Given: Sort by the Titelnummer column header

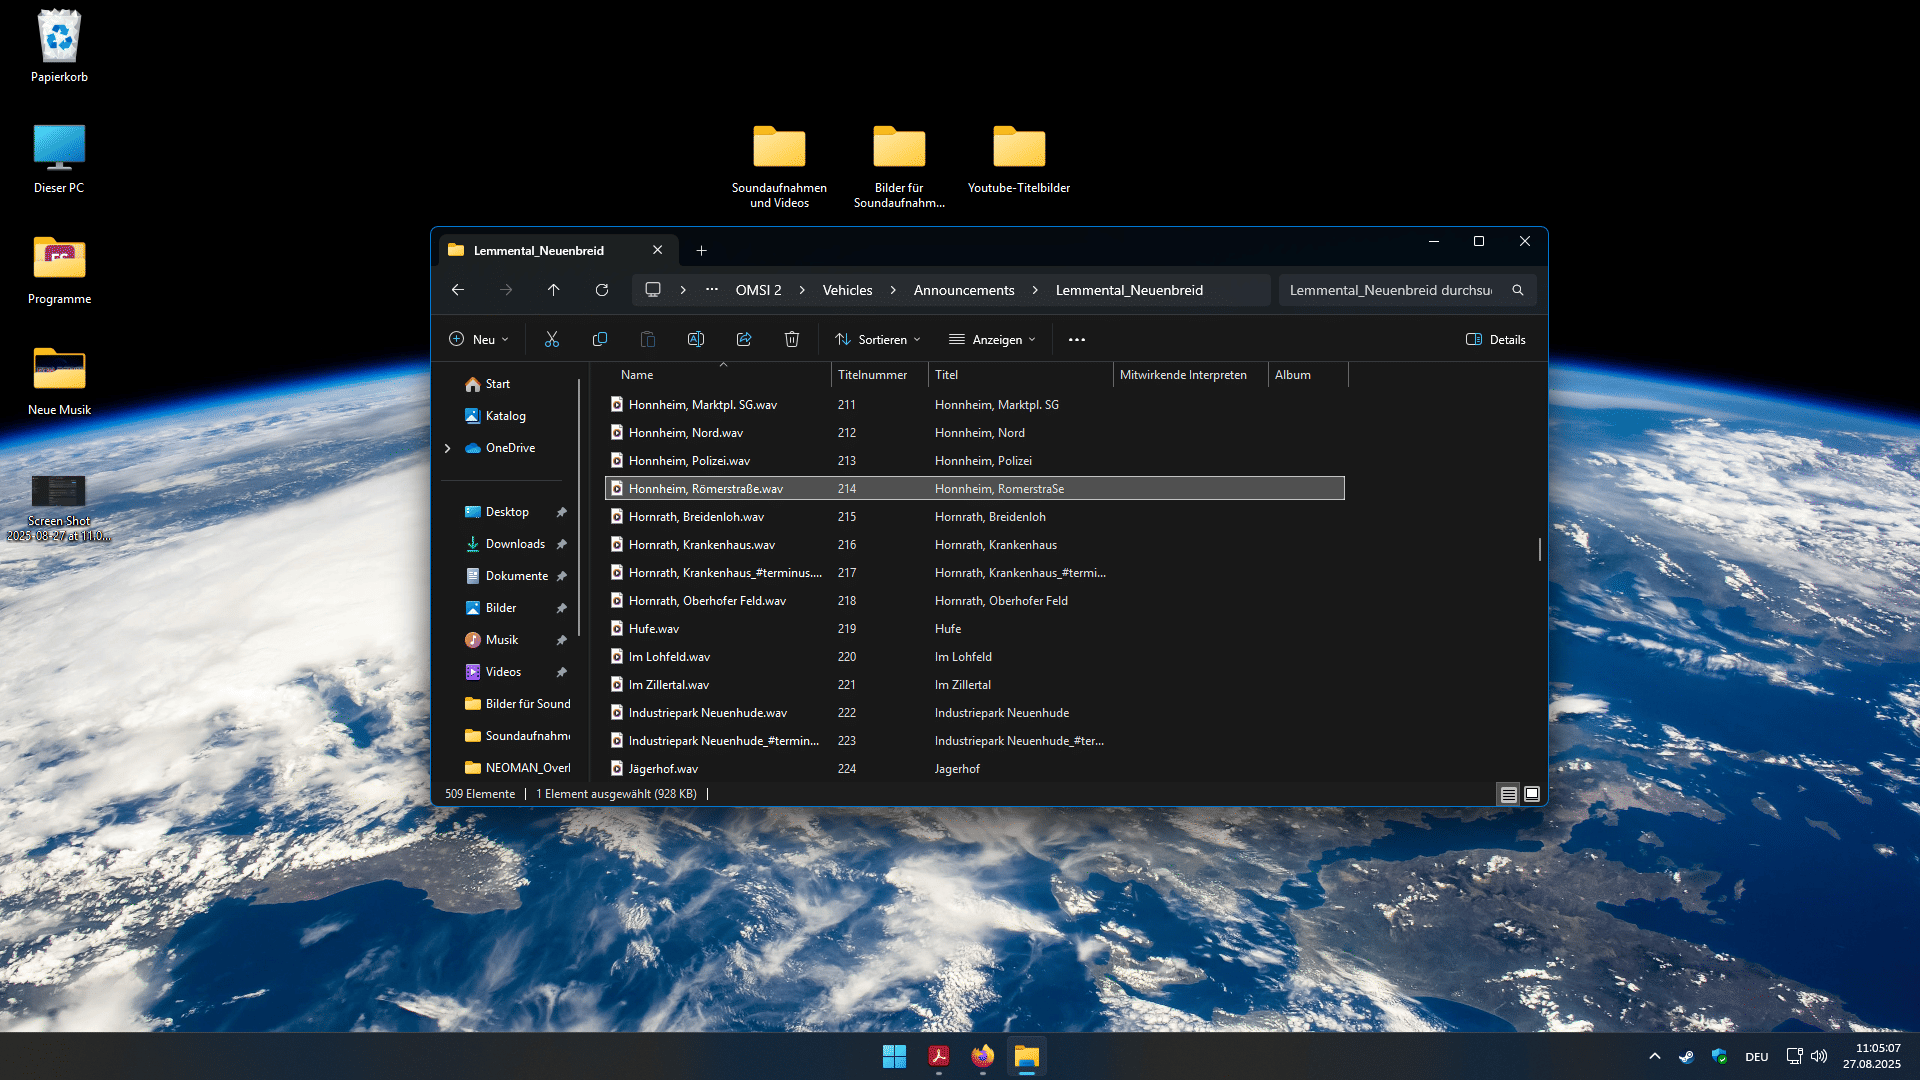Looking at the screenshot, I should tap(873, 375).
